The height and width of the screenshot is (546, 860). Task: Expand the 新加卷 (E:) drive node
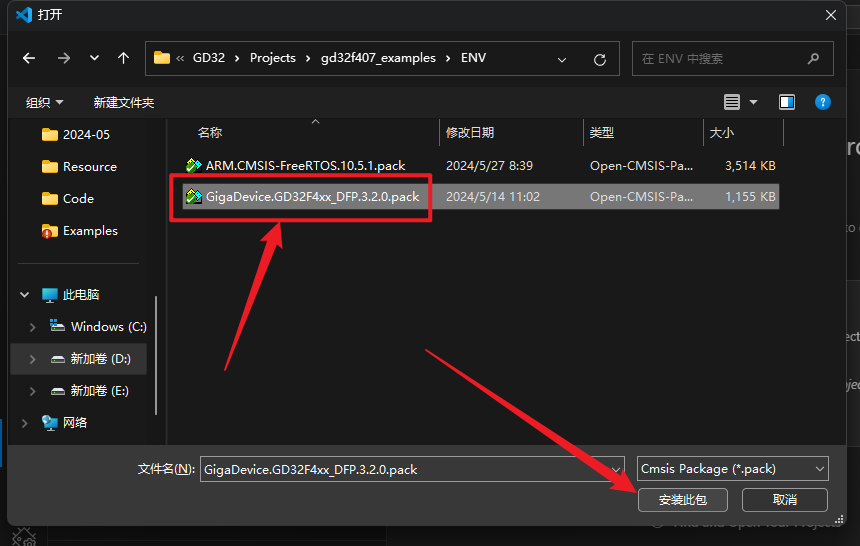tap(32, 391)
